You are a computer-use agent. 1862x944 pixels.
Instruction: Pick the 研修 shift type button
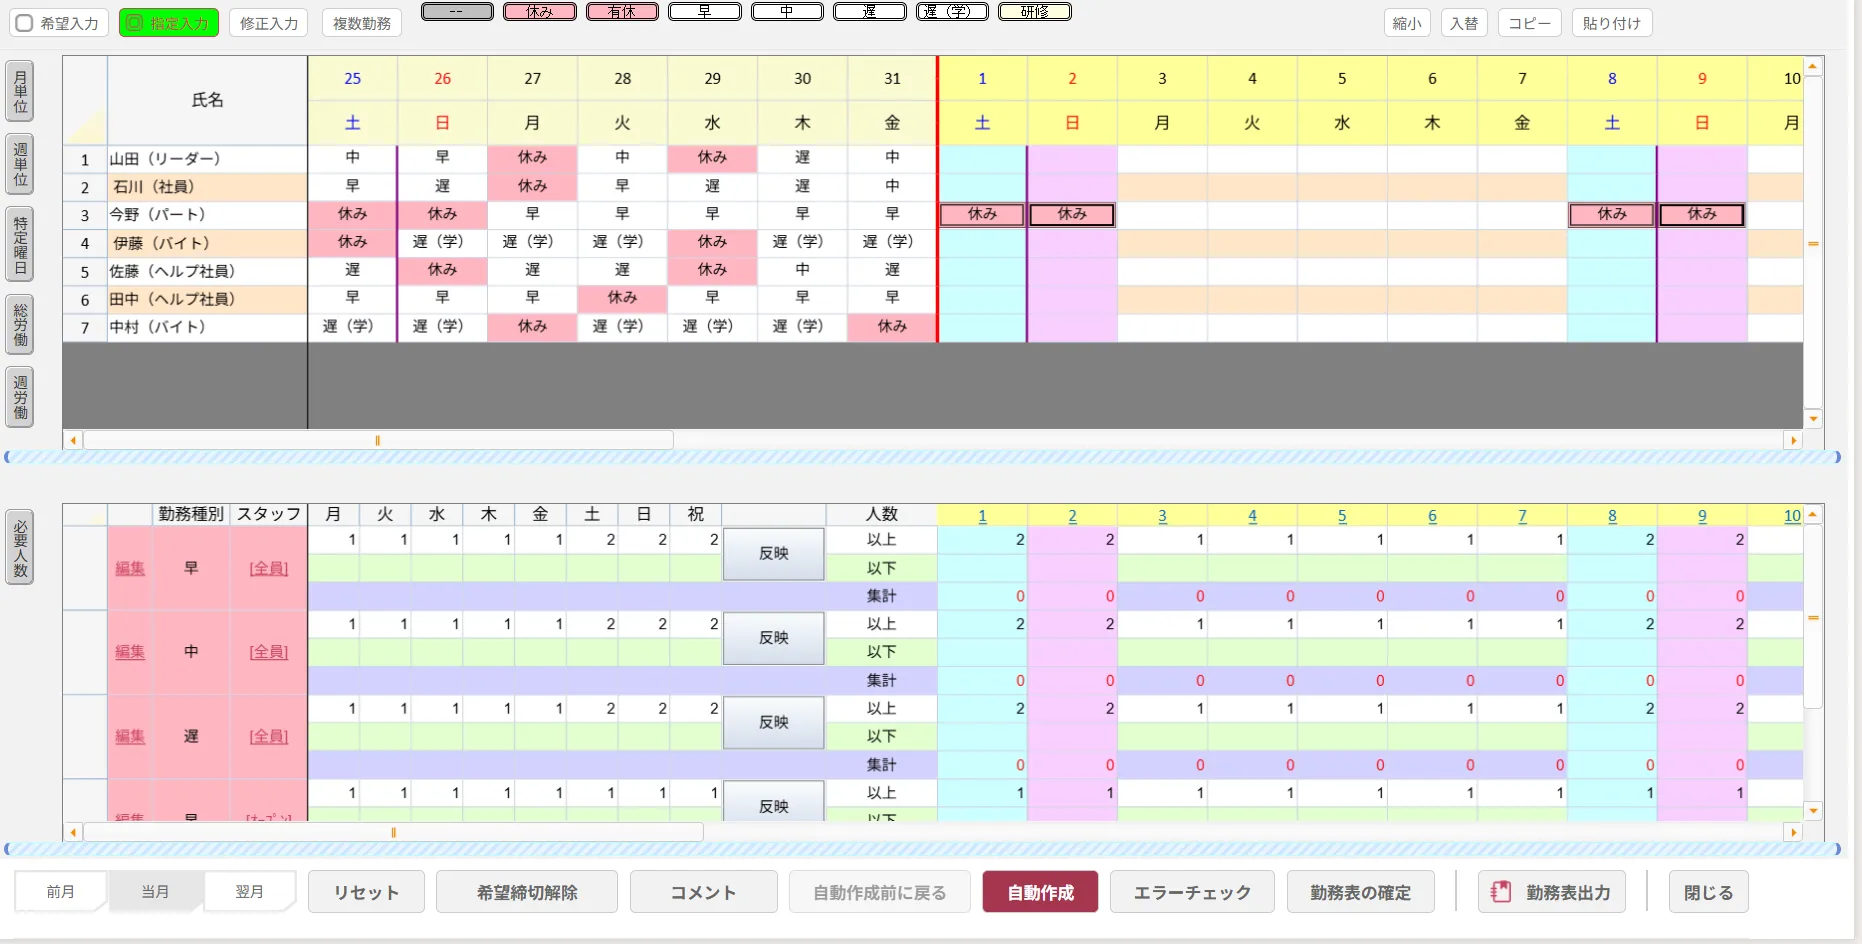pos(1035,12)
